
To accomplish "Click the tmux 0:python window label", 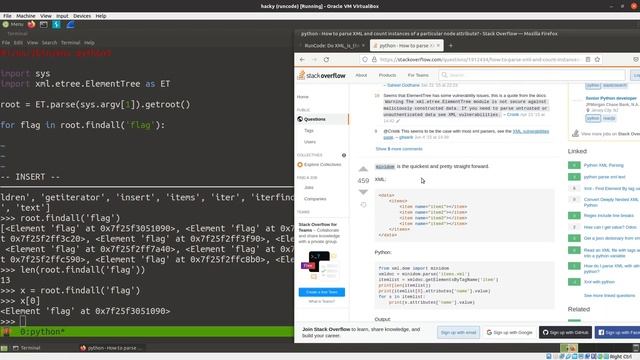I will point(42,332).
